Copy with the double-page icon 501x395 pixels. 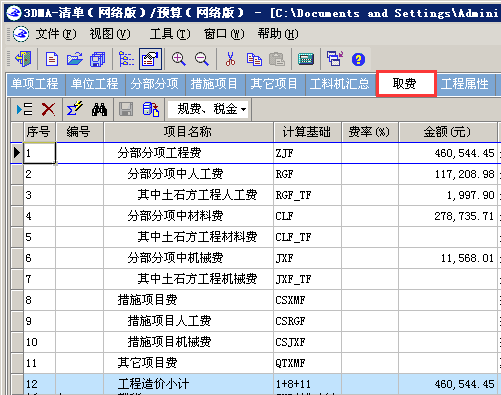coord(254,59)
